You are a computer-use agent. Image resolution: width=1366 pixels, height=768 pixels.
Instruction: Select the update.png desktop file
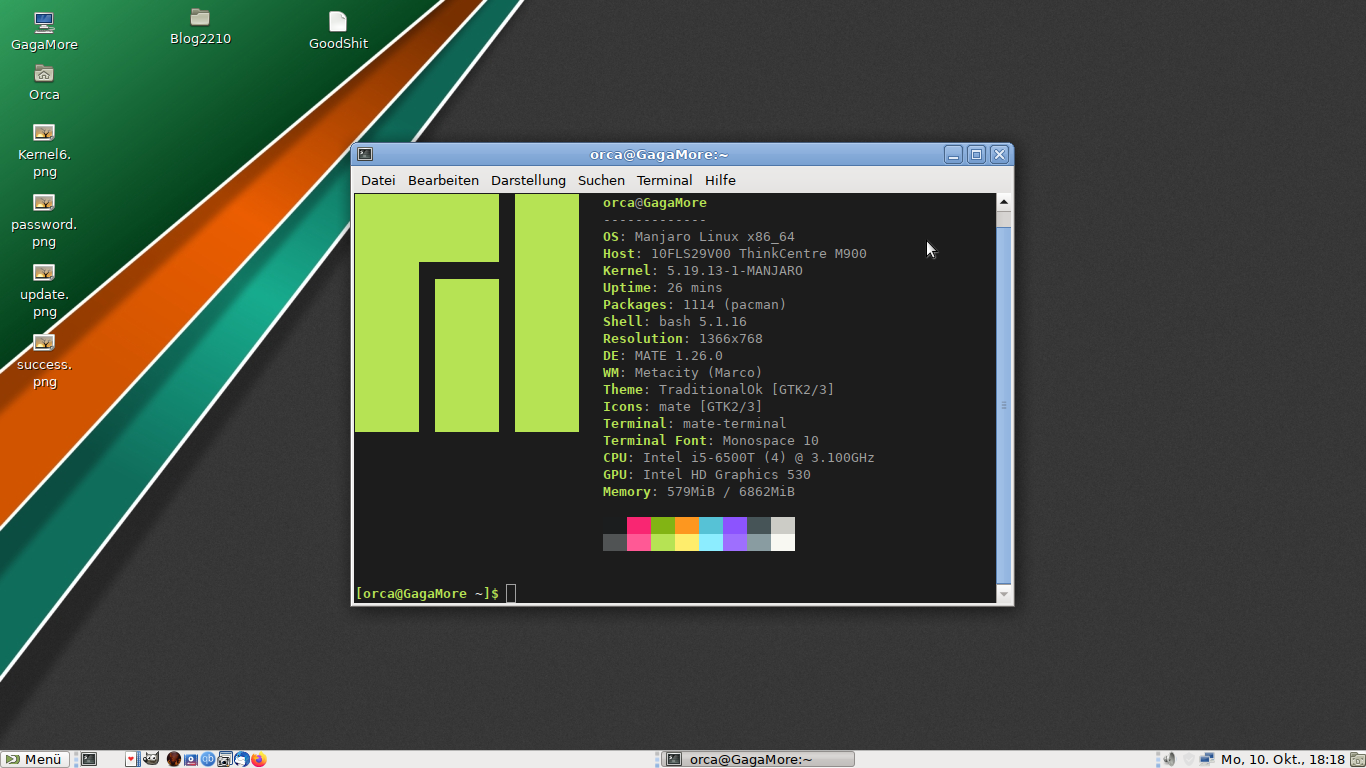[x=44, y=291]
